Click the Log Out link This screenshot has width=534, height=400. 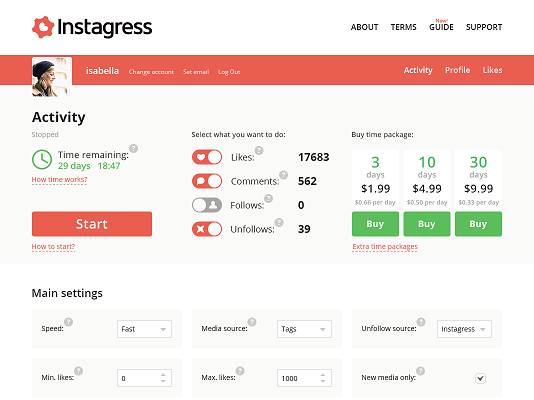[229, 72]
